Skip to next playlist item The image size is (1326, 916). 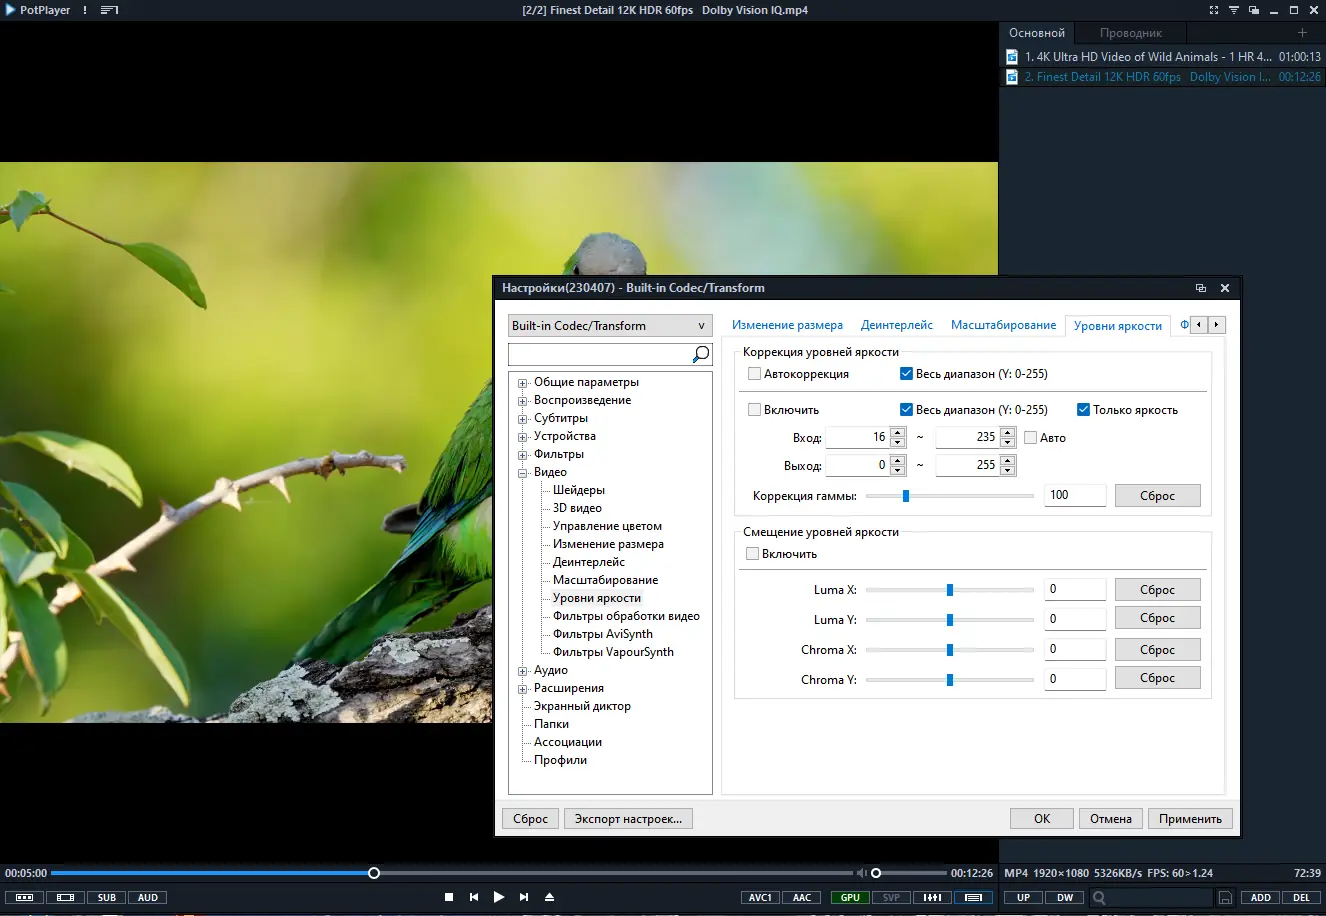[524, 897]
